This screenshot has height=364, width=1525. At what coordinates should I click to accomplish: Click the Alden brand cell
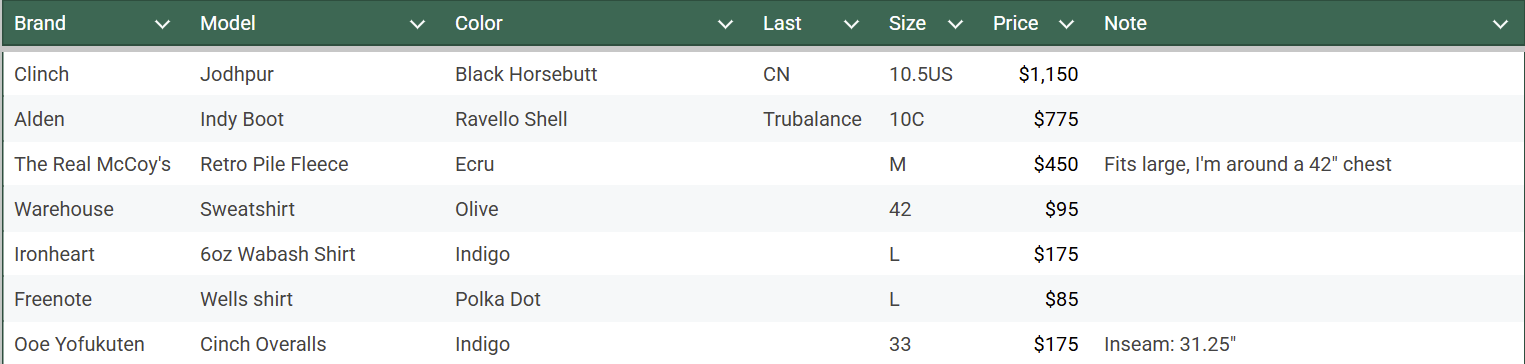coord(39,119)
